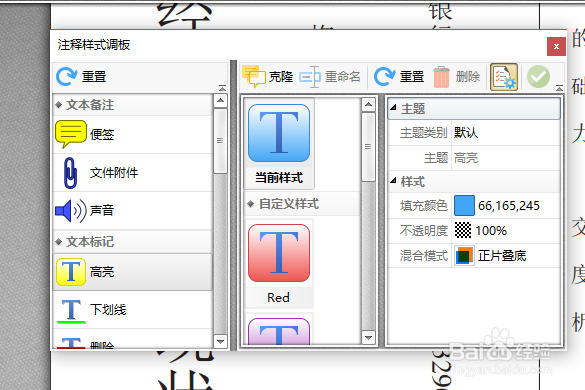Select the Red custom style thumbnail
This screenshot has width=585, height=390.
coord(279,264)
